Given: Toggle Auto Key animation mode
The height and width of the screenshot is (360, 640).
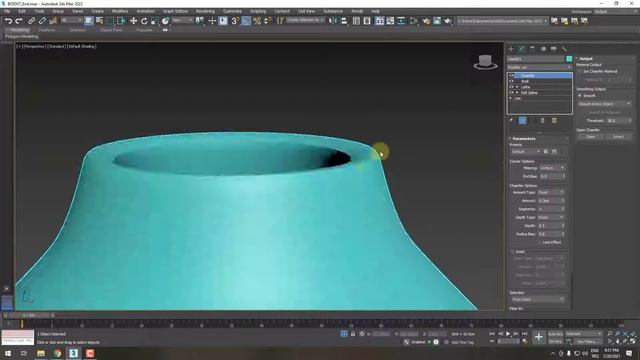Looking at the screenshot, I should (x=555, y=334).
